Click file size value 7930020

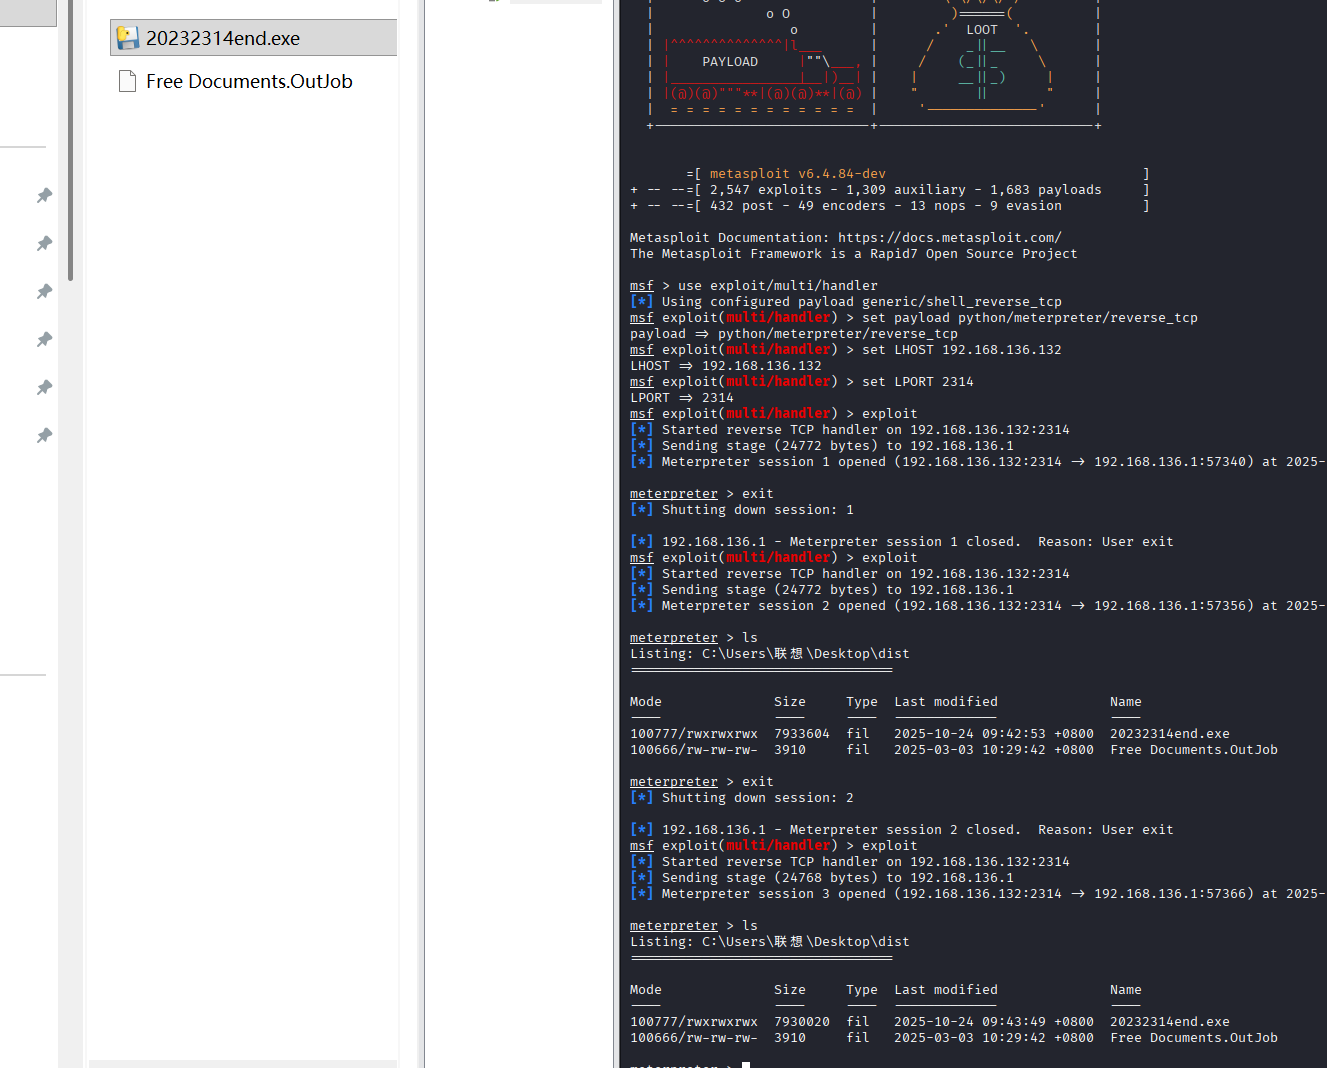tap(802, 1022)
